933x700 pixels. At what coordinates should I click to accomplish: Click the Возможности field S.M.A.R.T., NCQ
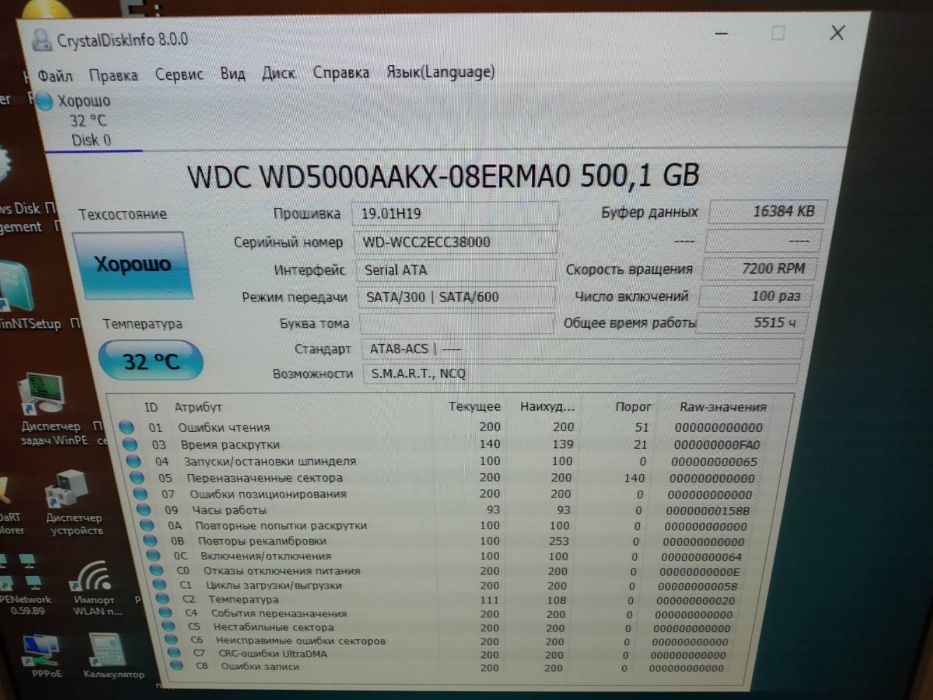pos(580,374)
